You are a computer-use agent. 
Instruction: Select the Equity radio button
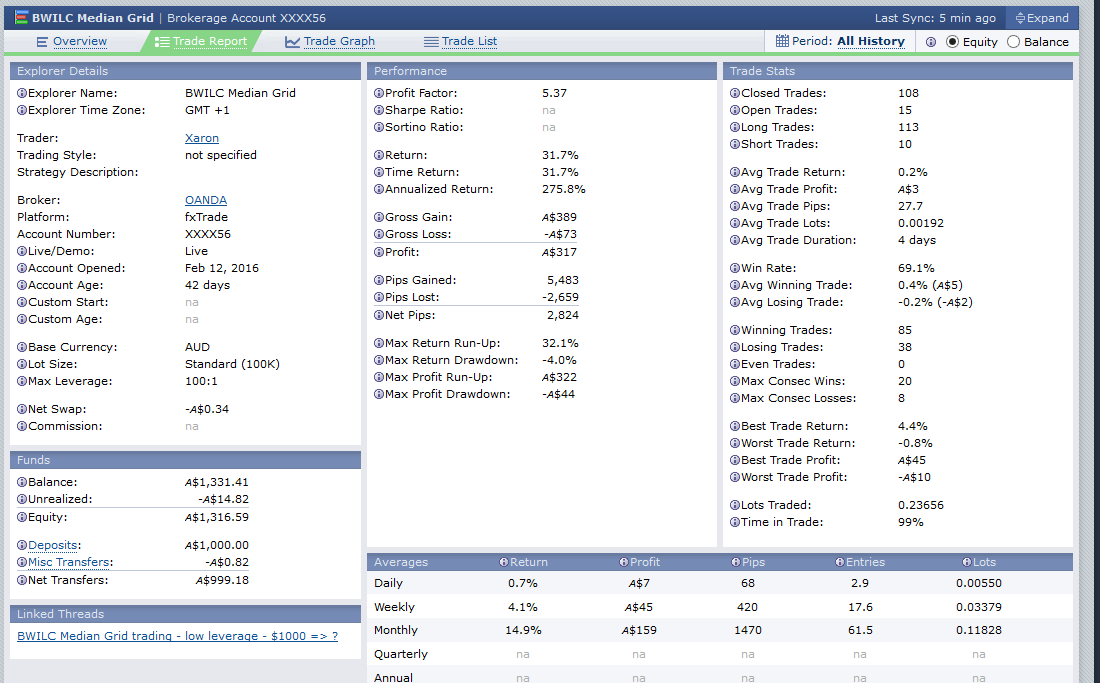952,42
